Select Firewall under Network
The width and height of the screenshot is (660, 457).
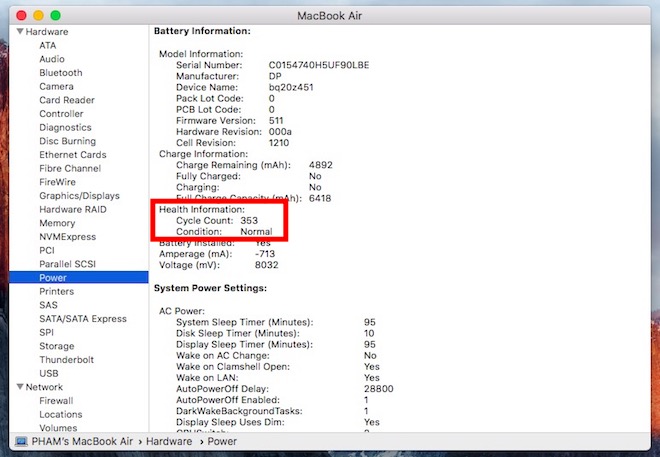(x=56, y=401)
